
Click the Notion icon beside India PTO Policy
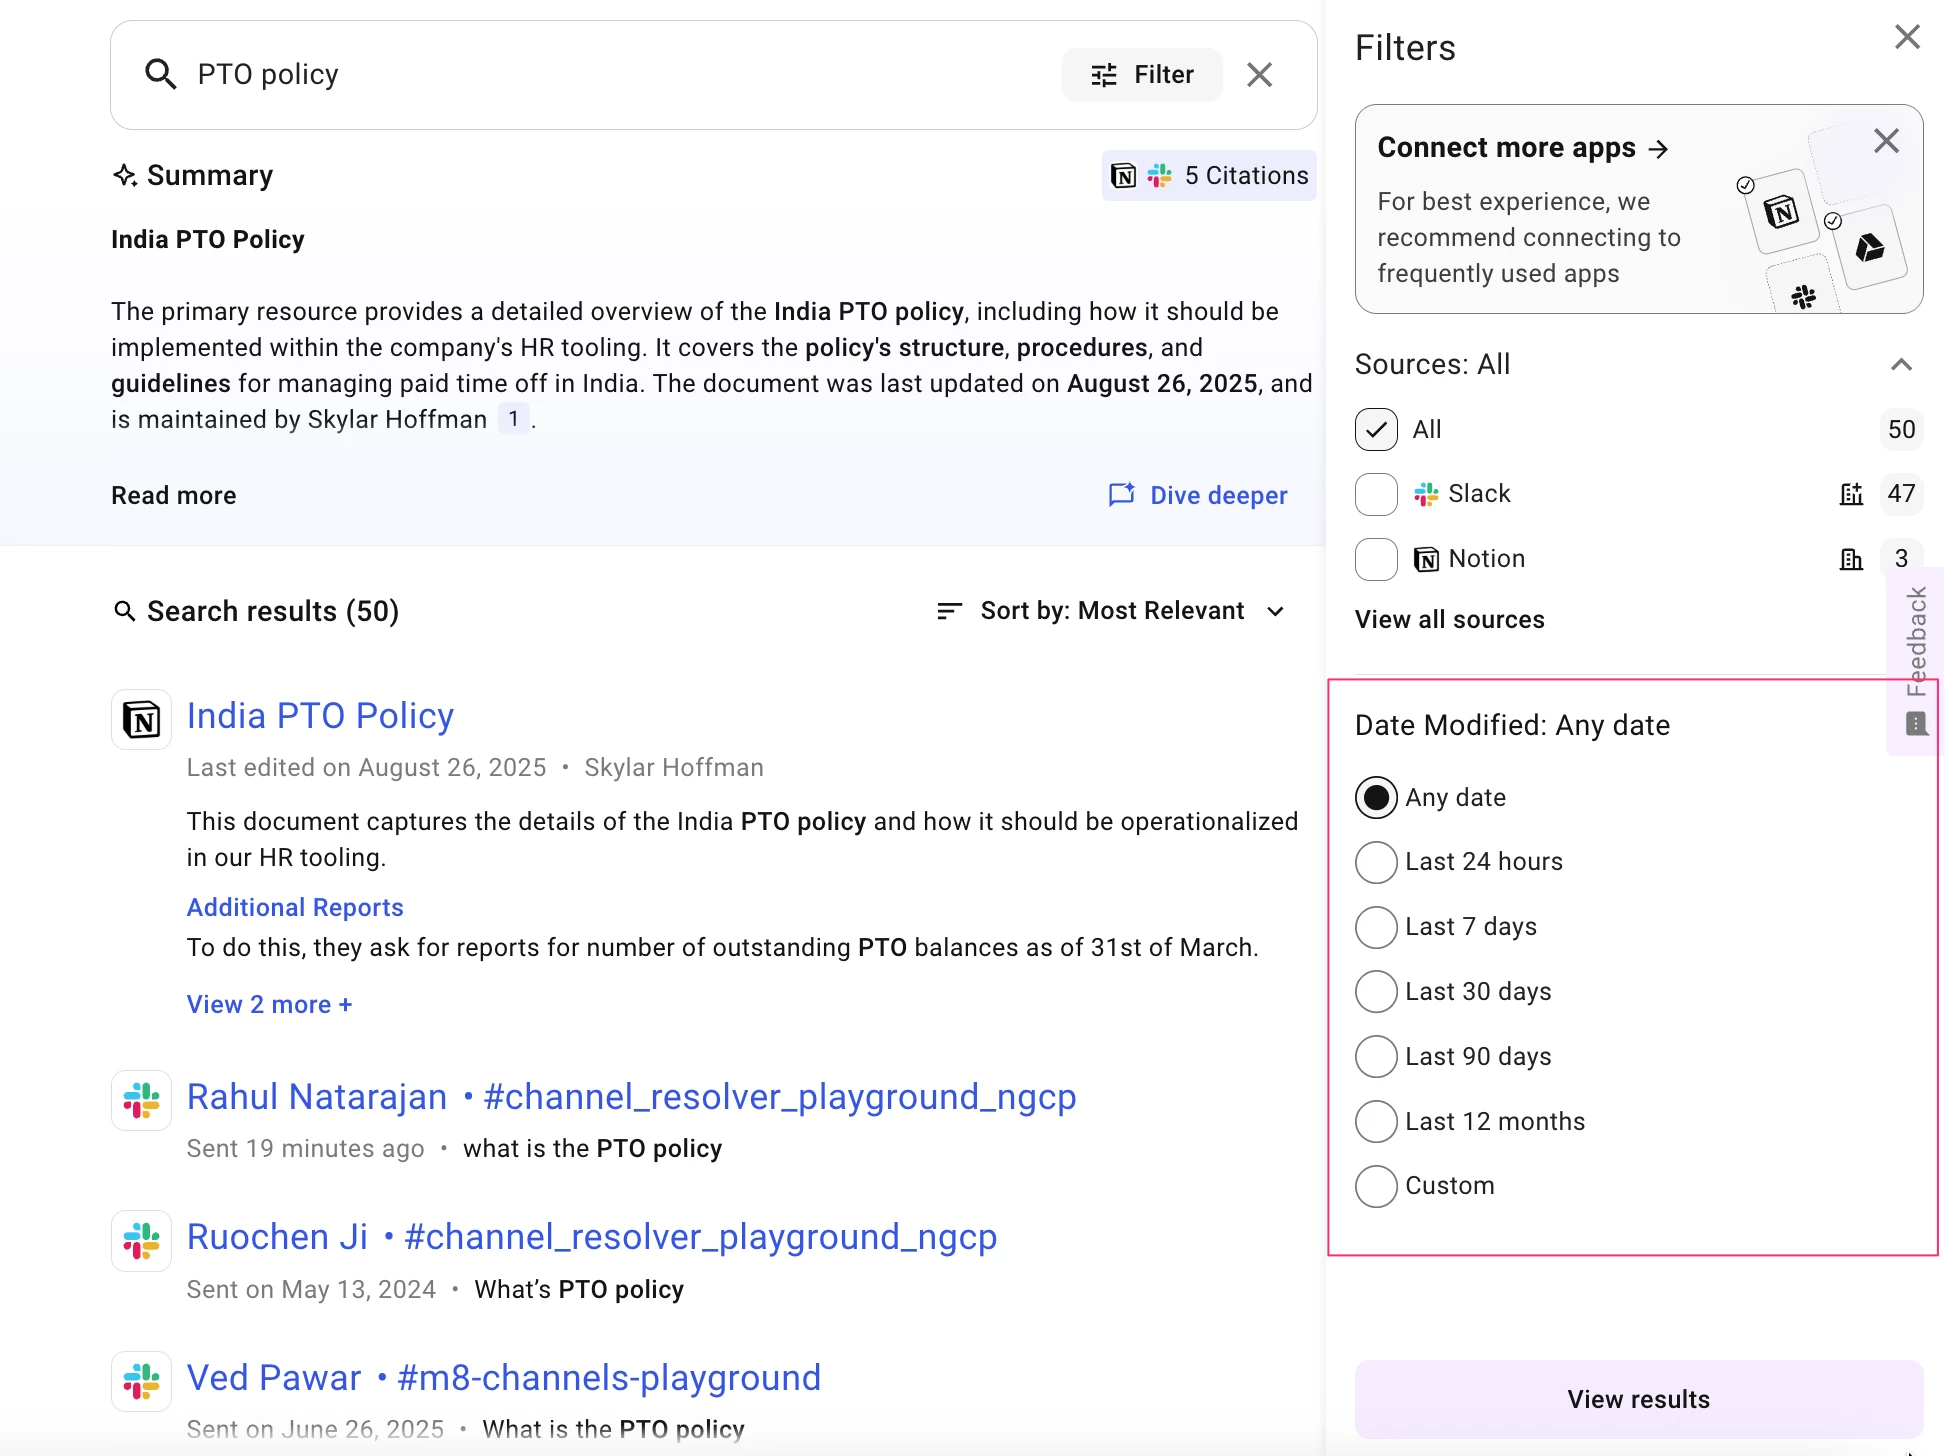click(141, 719)
